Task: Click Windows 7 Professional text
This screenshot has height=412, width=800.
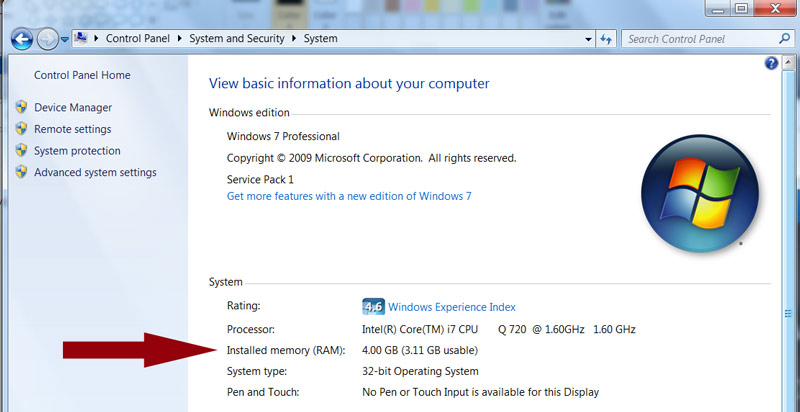Action: click(x=283, y=137)
